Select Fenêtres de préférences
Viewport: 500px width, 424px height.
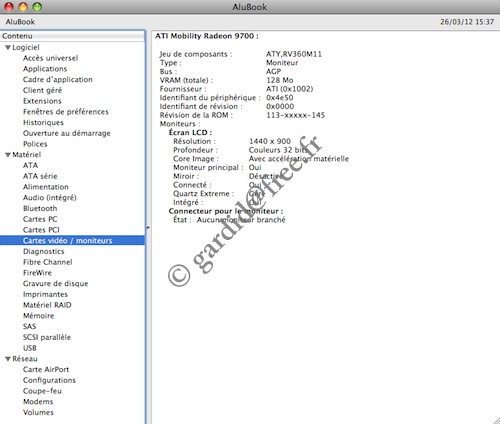[x=66, y=112]
